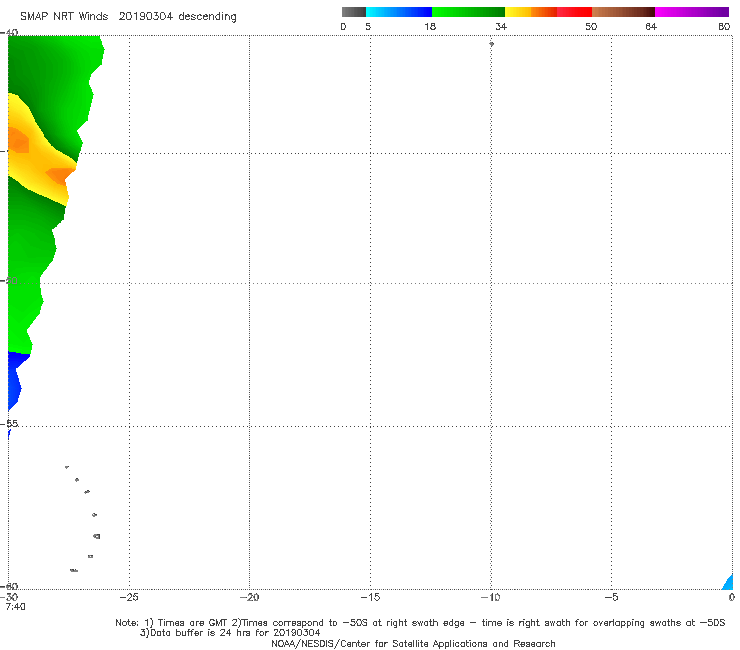Click the latitude axis label '-55'
The width and height of the screenshot is (740, 650).
10,423
